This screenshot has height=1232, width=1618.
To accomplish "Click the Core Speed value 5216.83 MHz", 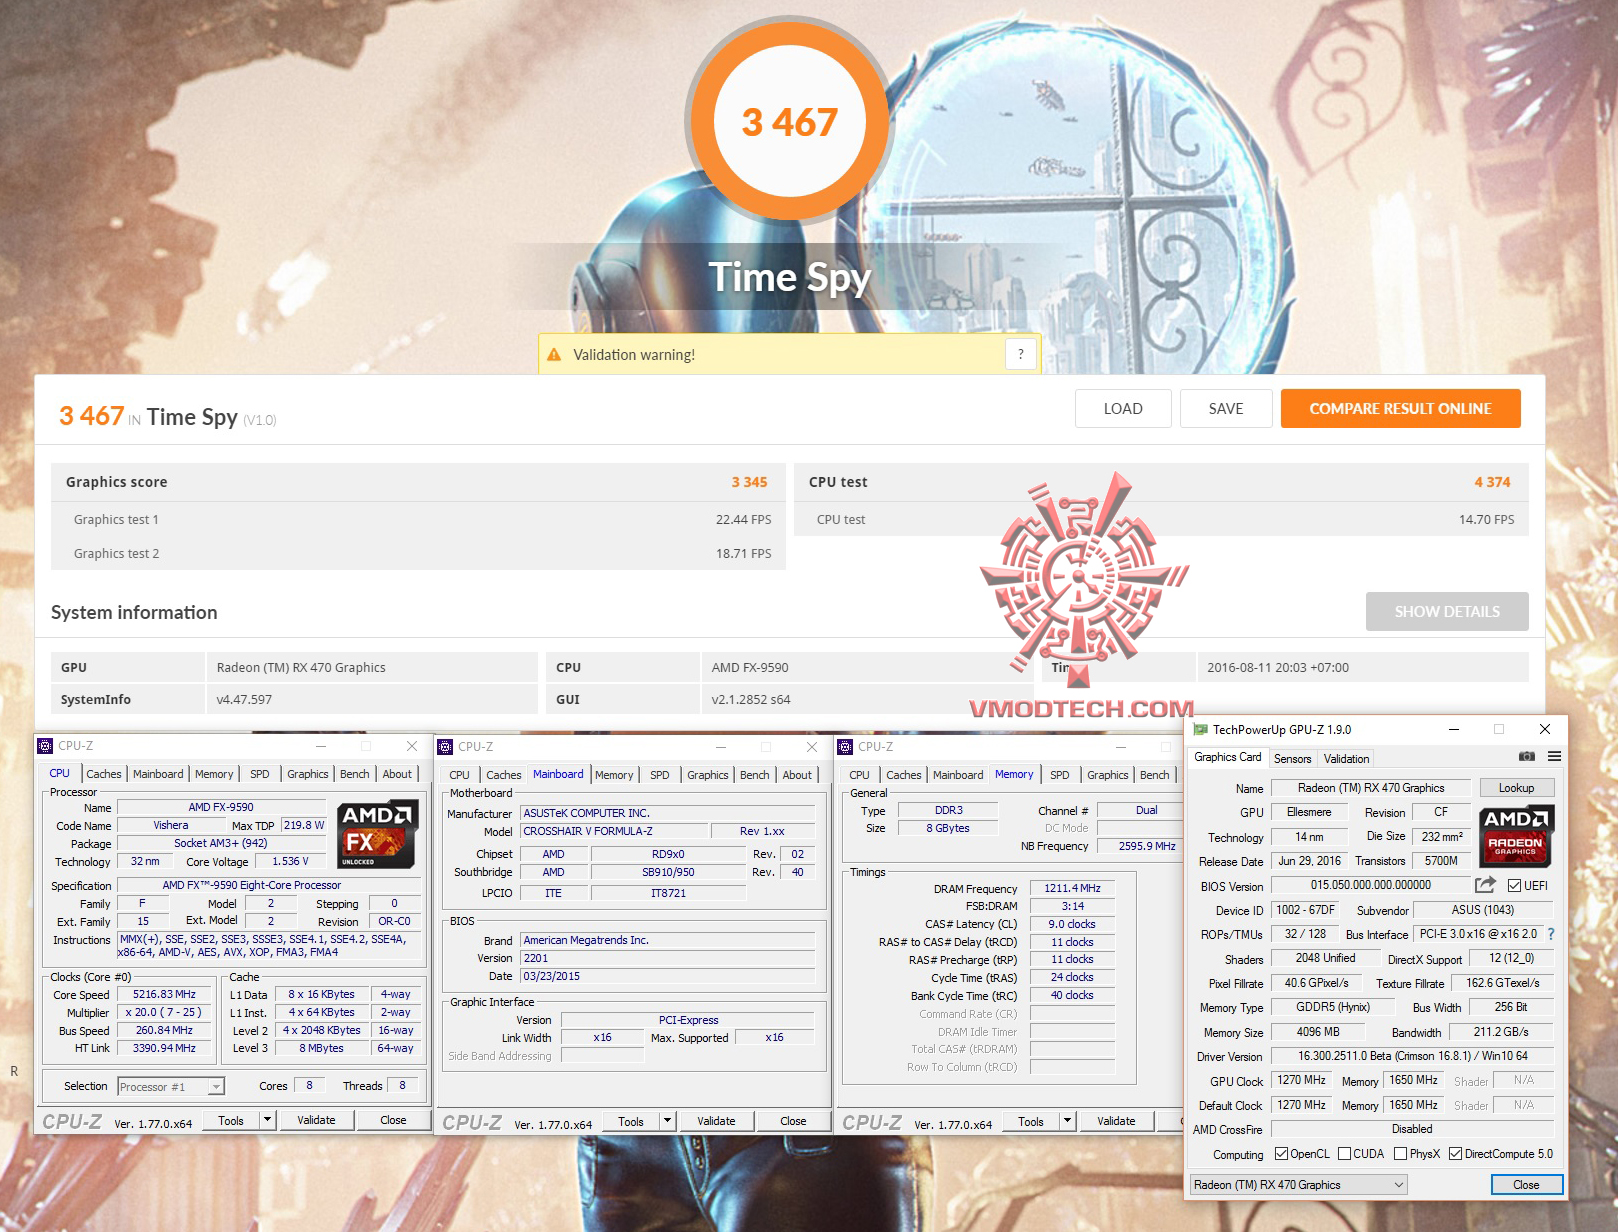I will pyautogui.click(x=165, y=995).
